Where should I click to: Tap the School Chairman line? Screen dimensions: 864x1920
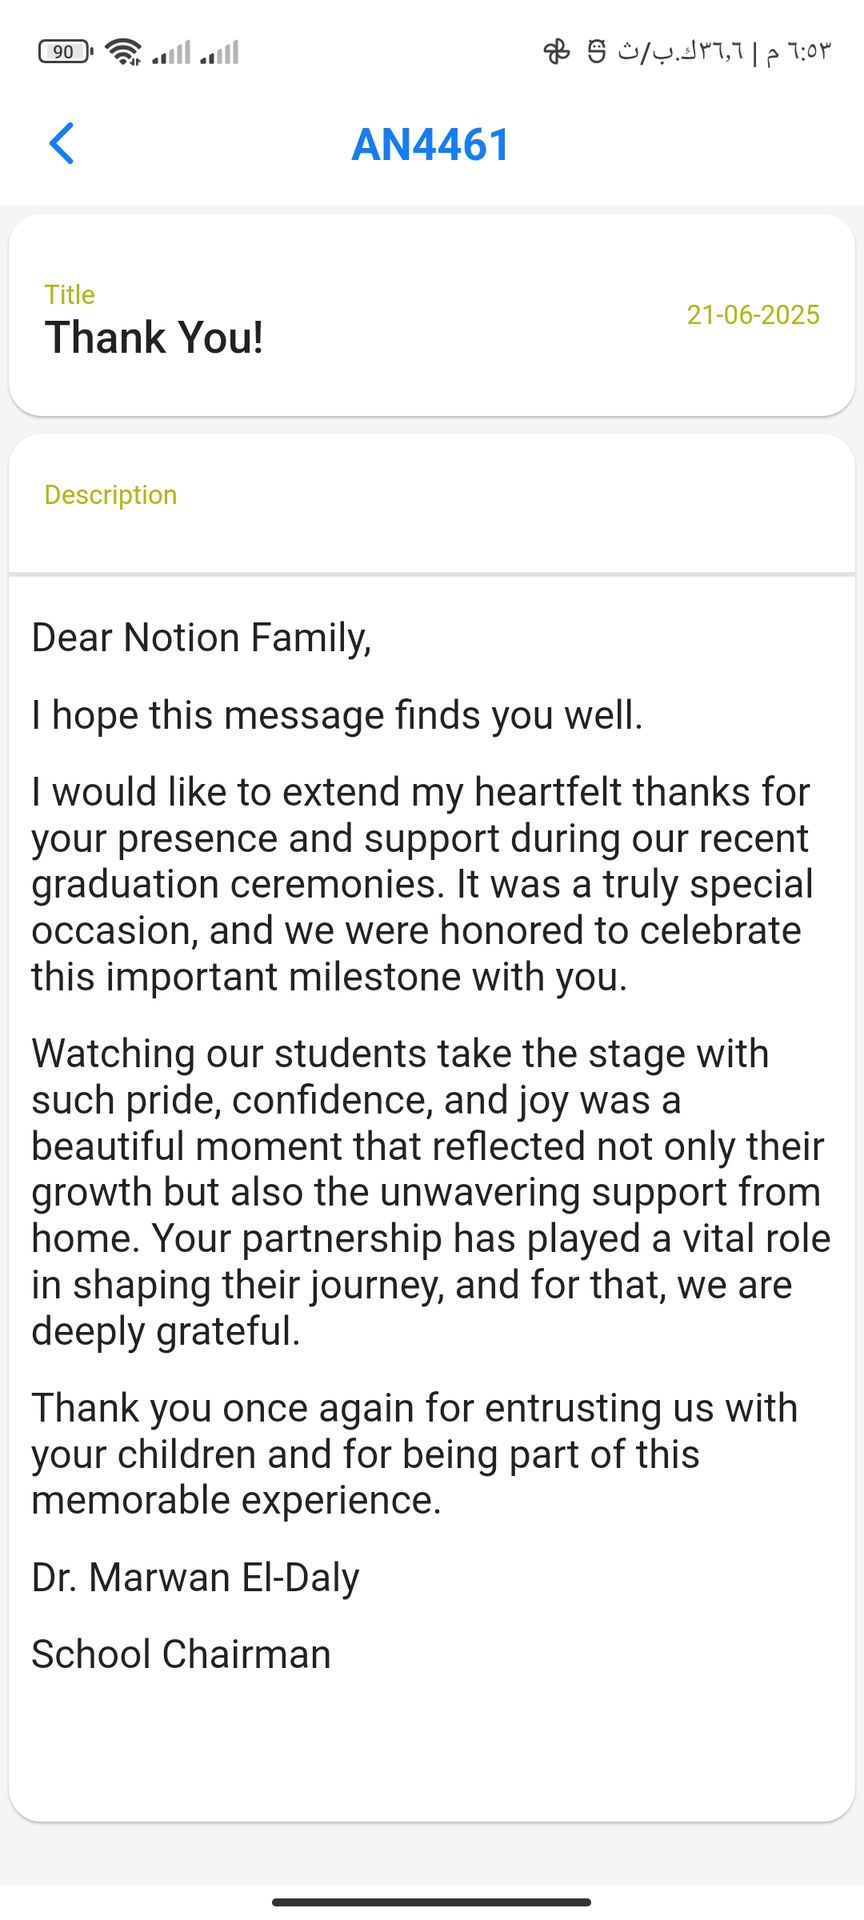(x=181, y=1654)
